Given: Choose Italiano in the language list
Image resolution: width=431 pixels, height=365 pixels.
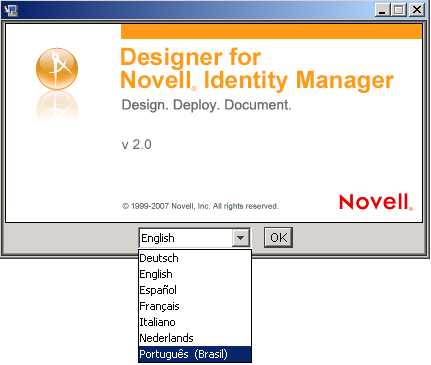Looking at the screenshot, I should (x=195, y=322).
